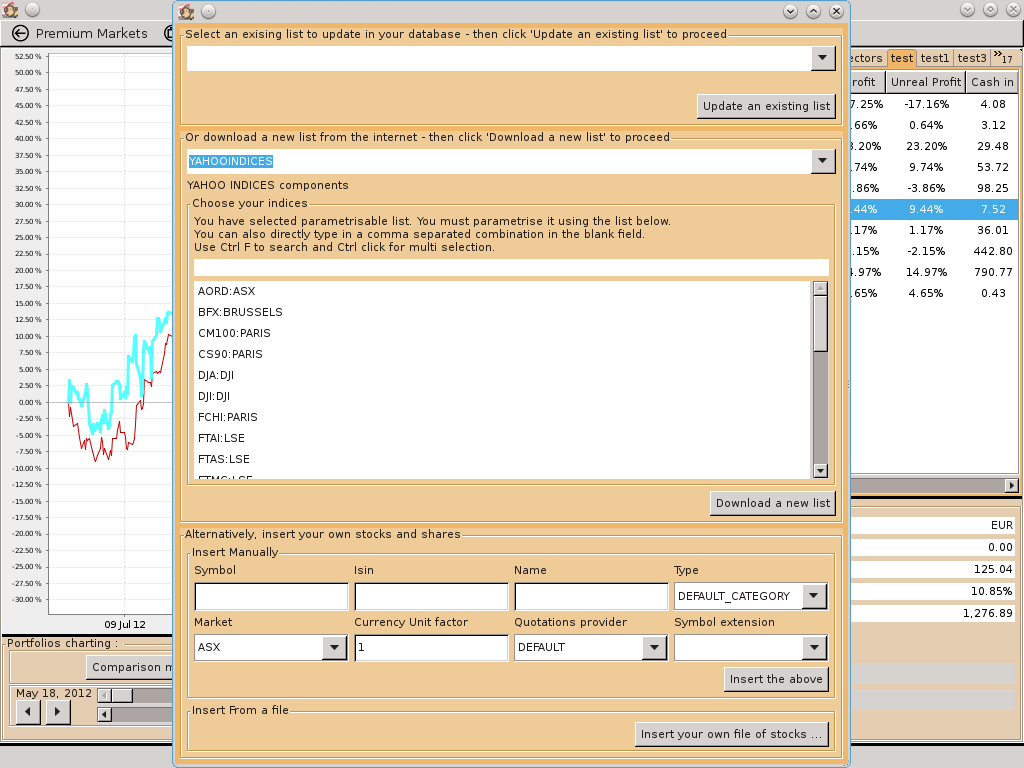Open the existing list dropdown
The width and height of the screenshot is (1024, 768).
823,58
